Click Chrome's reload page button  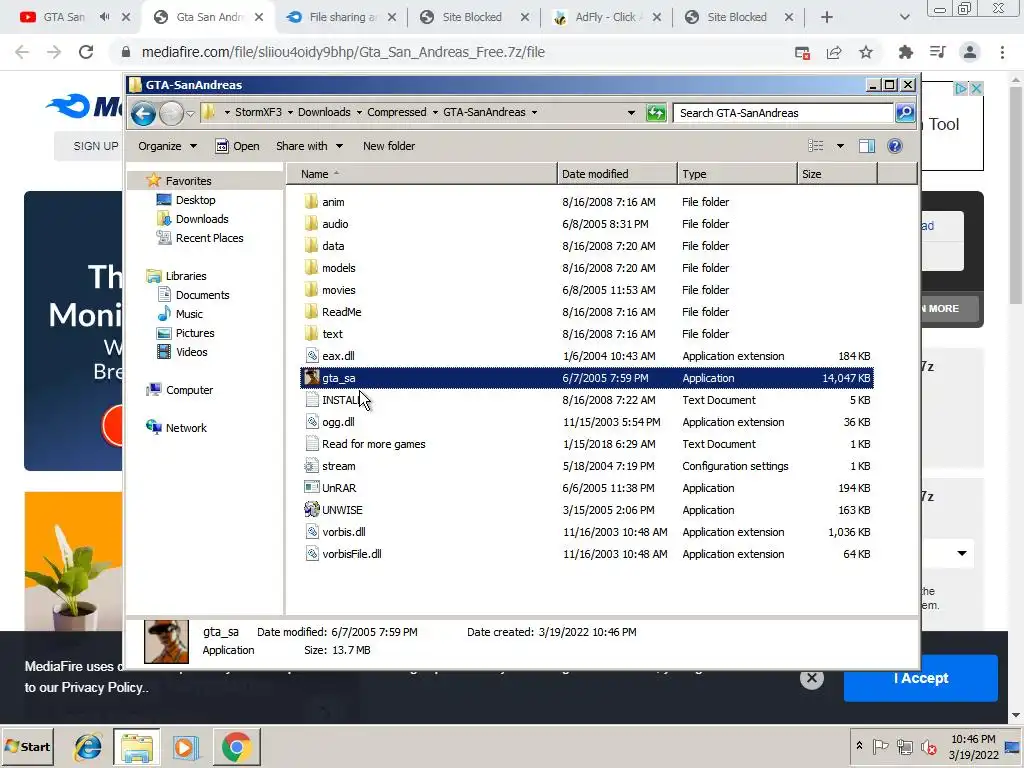tap(86, 52)
